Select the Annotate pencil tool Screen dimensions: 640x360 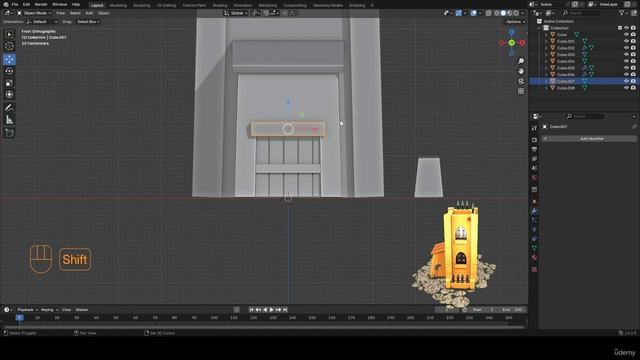(9, 108)
